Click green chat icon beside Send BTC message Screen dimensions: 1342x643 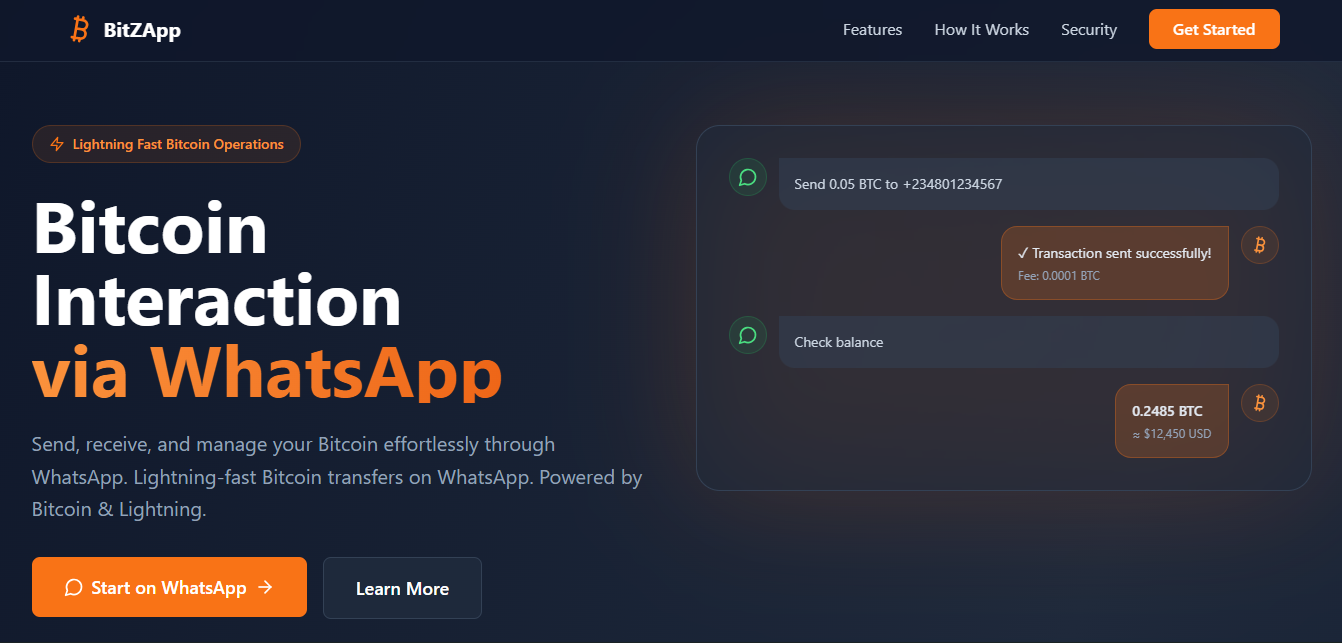pyautogui.click(x=747, y=177)
